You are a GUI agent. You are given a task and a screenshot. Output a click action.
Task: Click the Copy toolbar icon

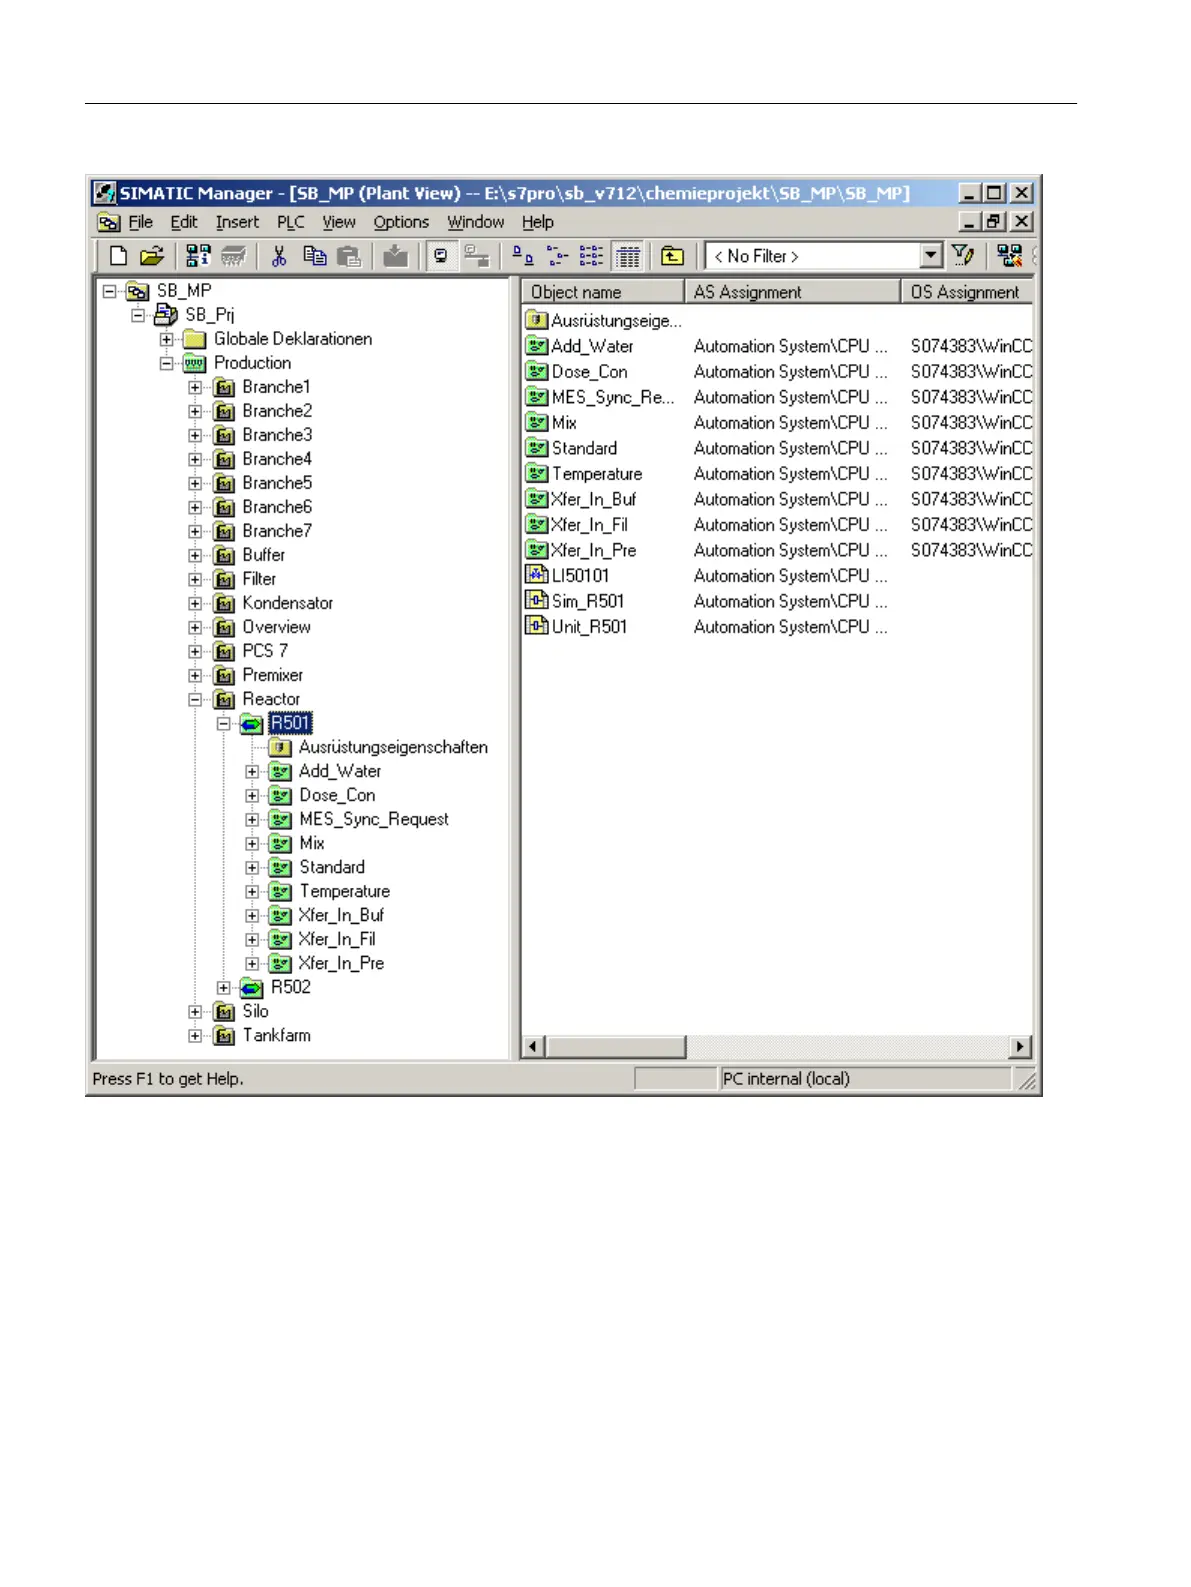coord(314,256)
